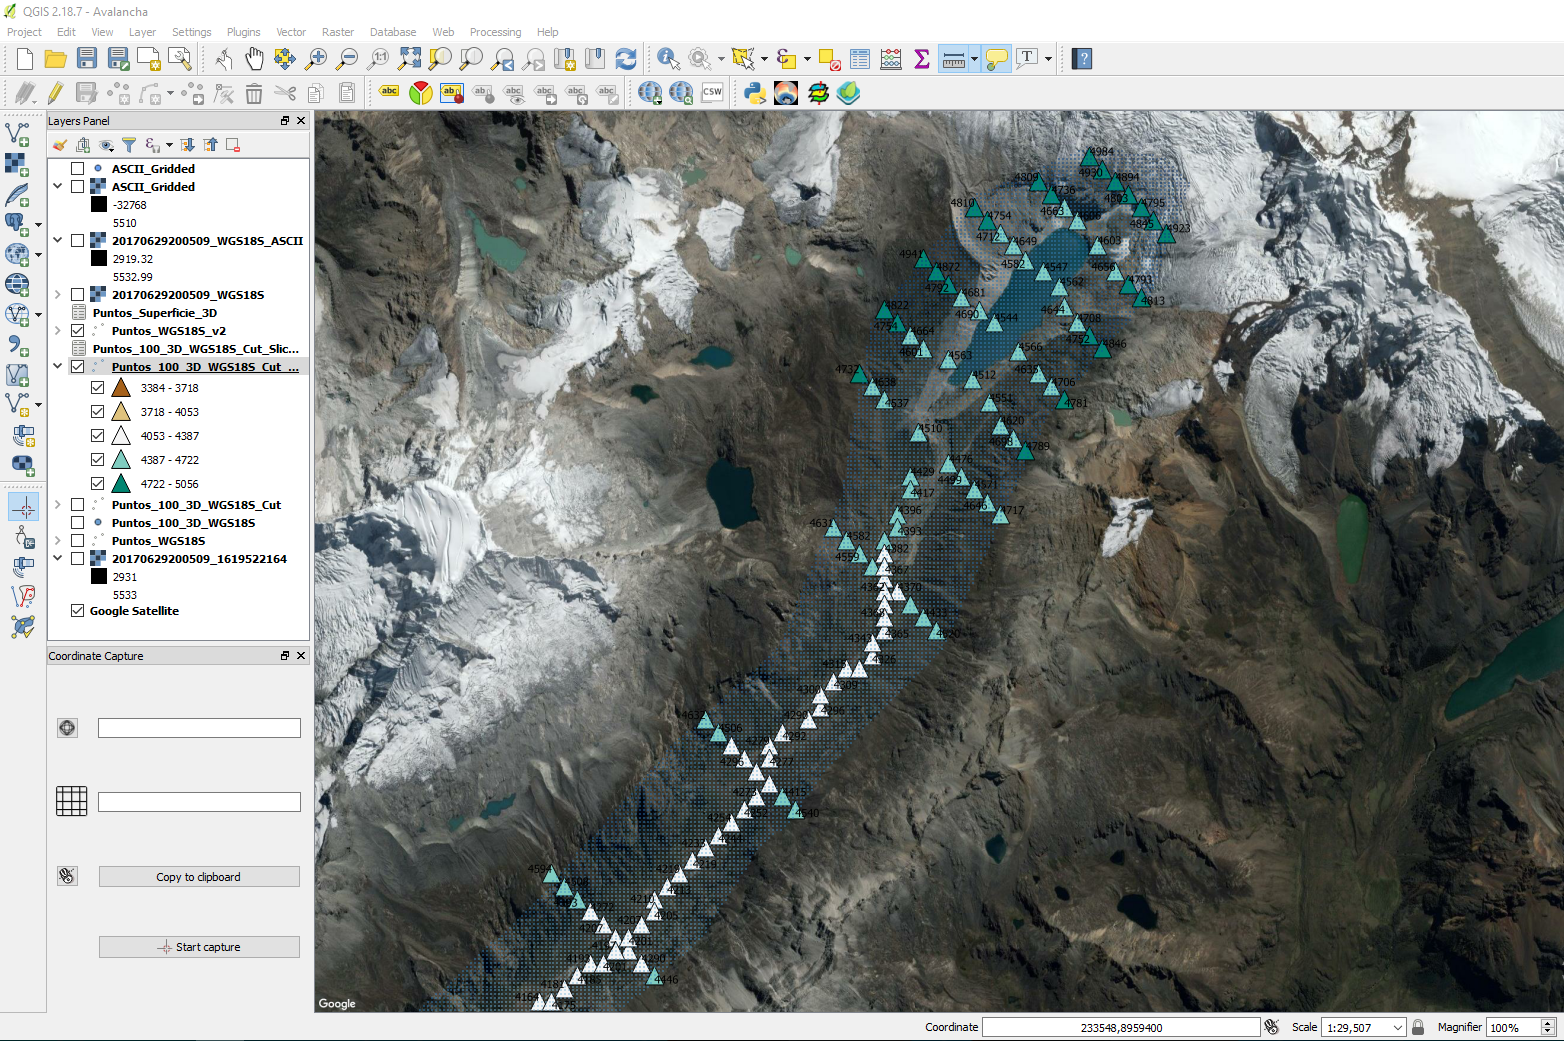Screen dimensions: 1564x1041
Task: Select the Measure Line ruler tool
Action: pyautogui.click(x=954, y=59)
